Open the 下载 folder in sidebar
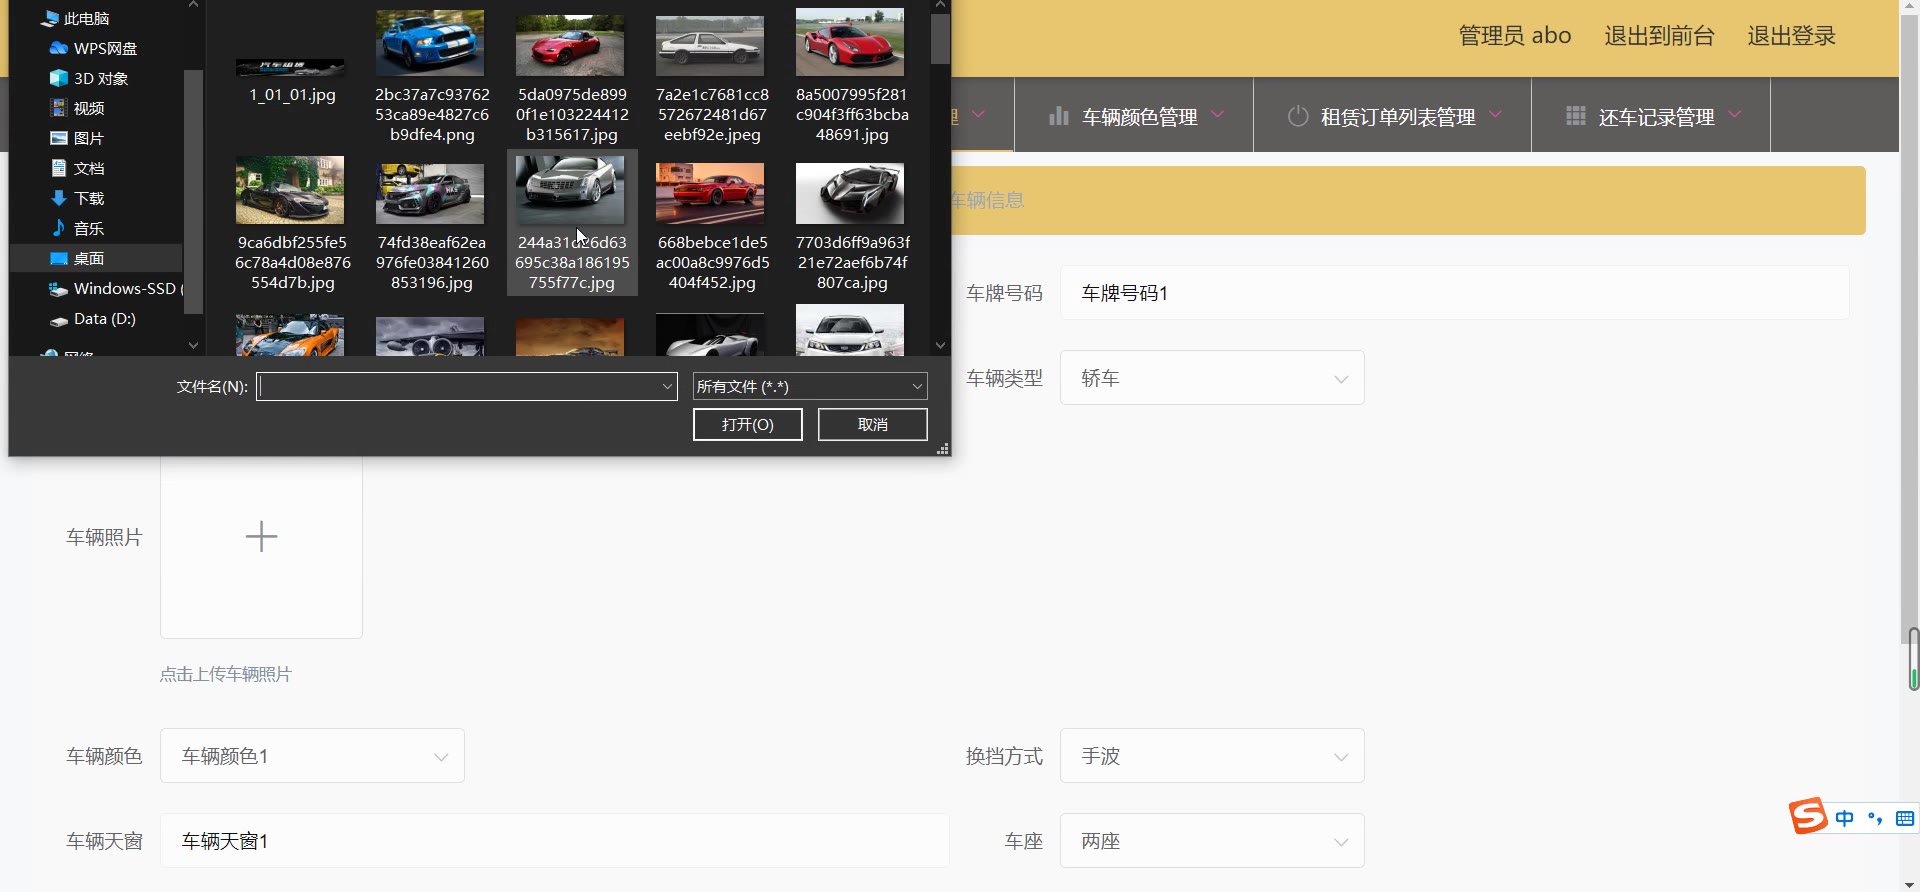1920x892 pixels. tap(88, 198)
